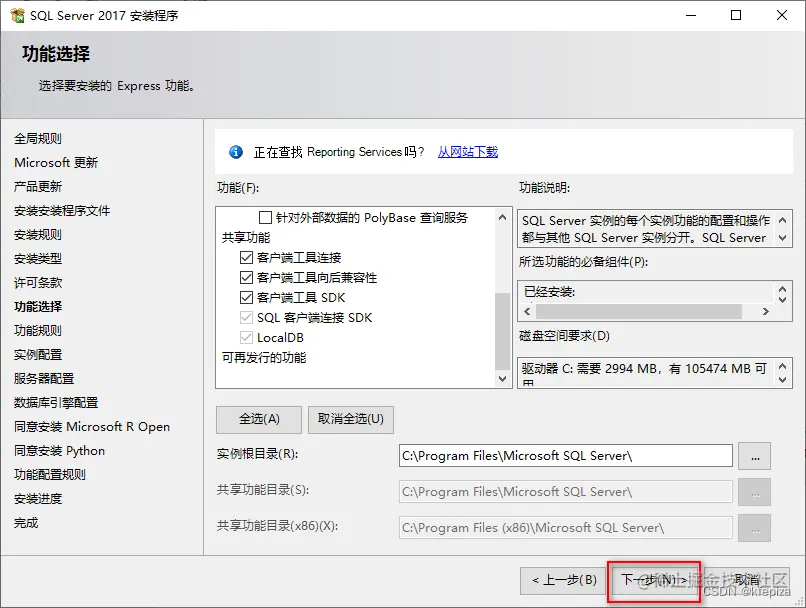
Task: Uncheck 客户端工具 SDK checkbox
Action: [x=246, y=298]
